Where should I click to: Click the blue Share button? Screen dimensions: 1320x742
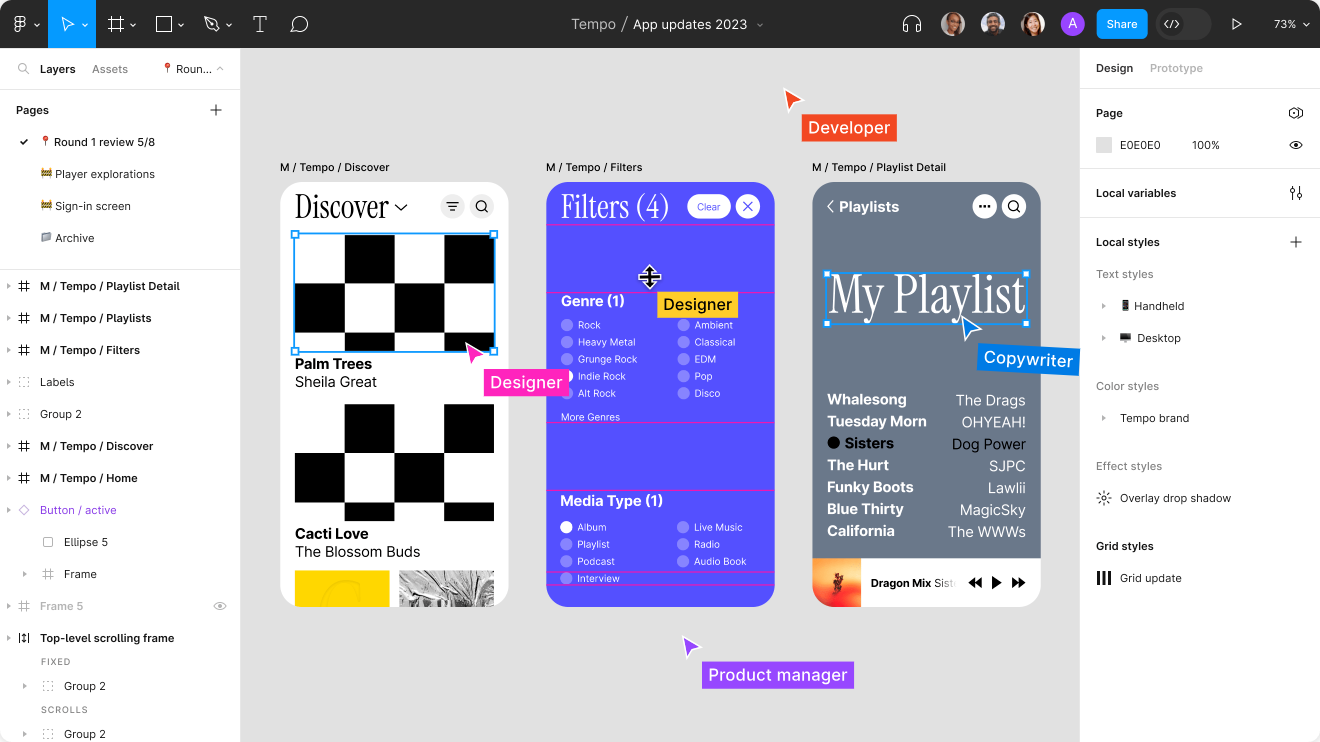(x=1121, y=24)
